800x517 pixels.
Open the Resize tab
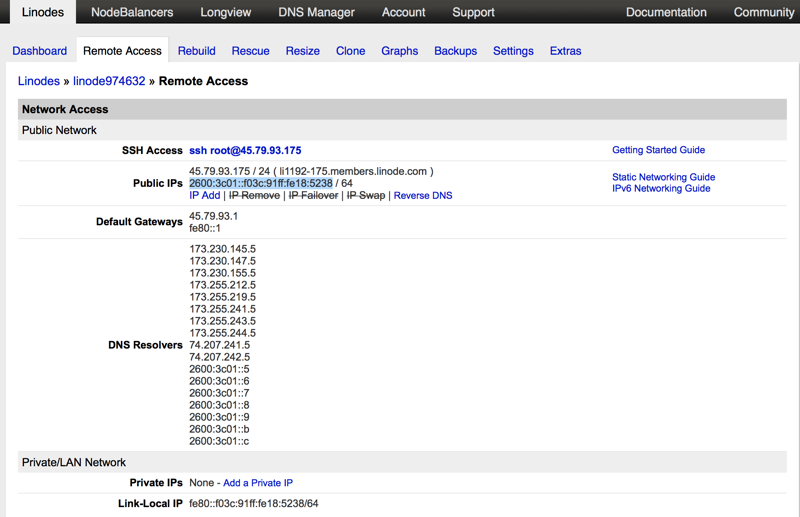click(303, 51)
